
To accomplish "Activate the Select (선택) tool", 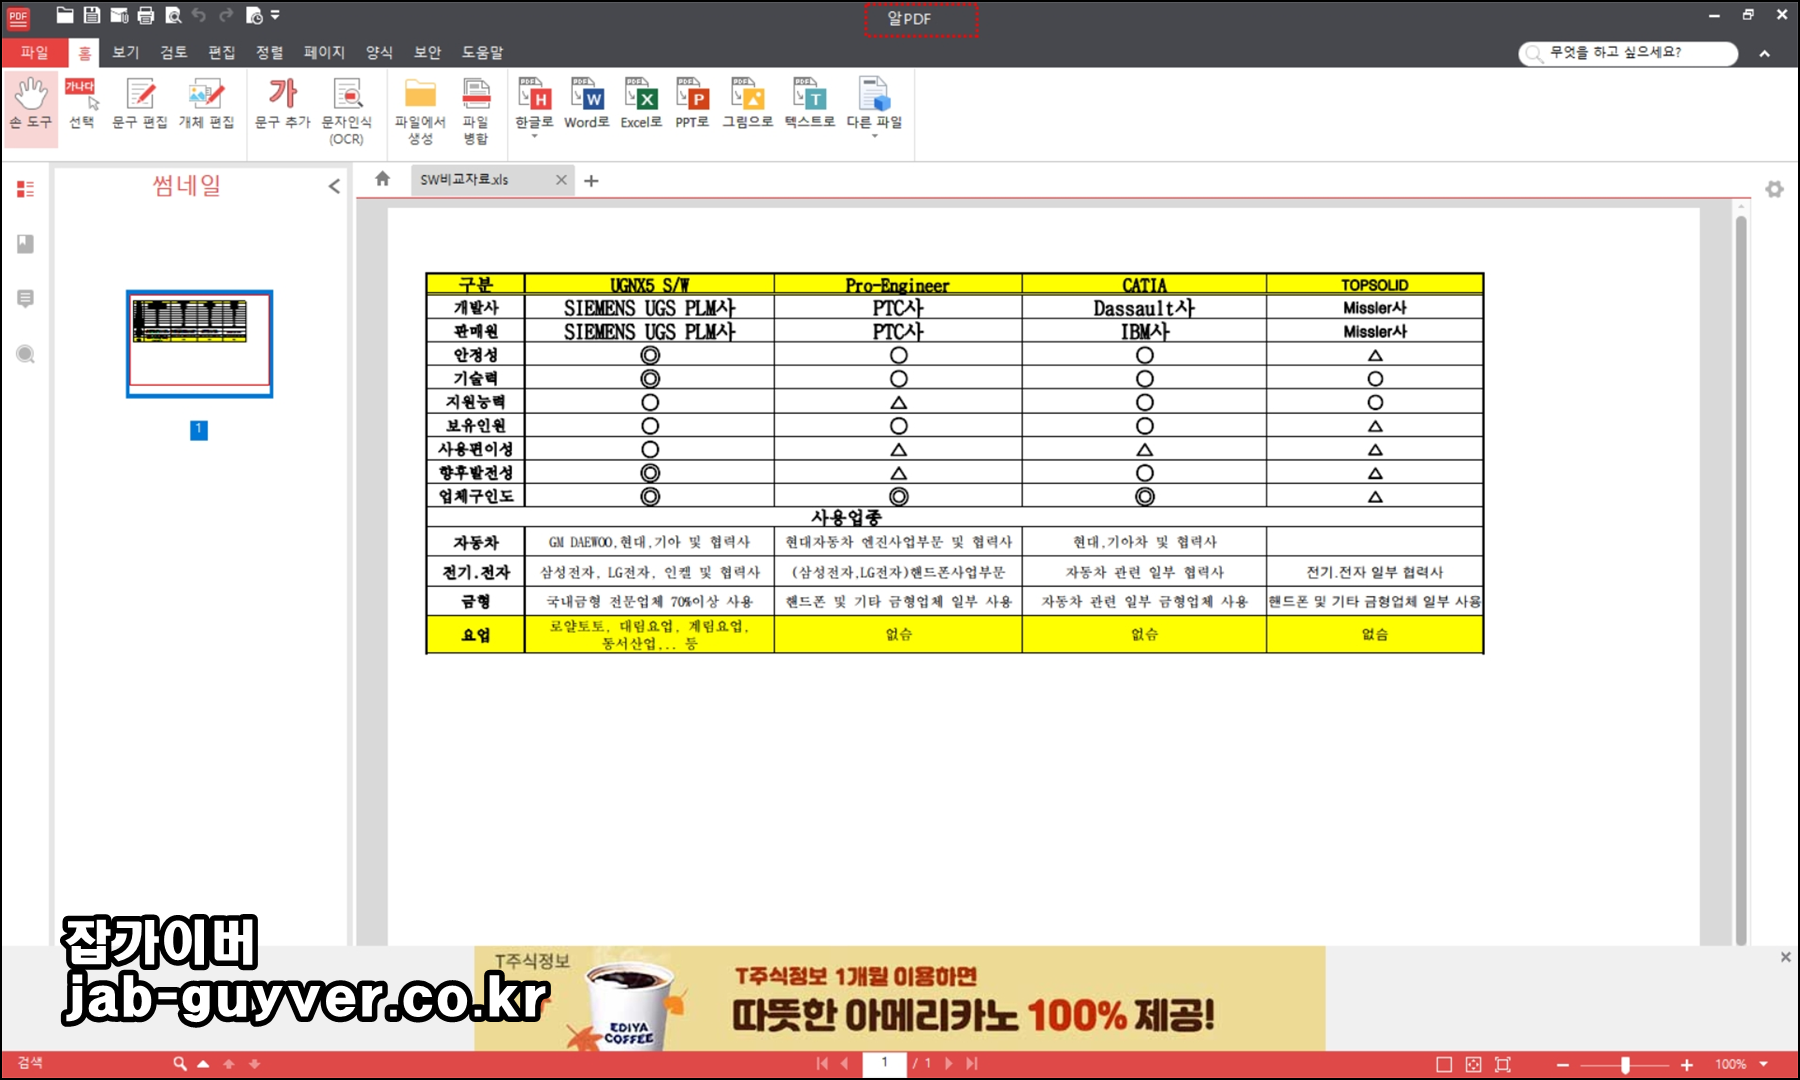I will click(82, 104).
